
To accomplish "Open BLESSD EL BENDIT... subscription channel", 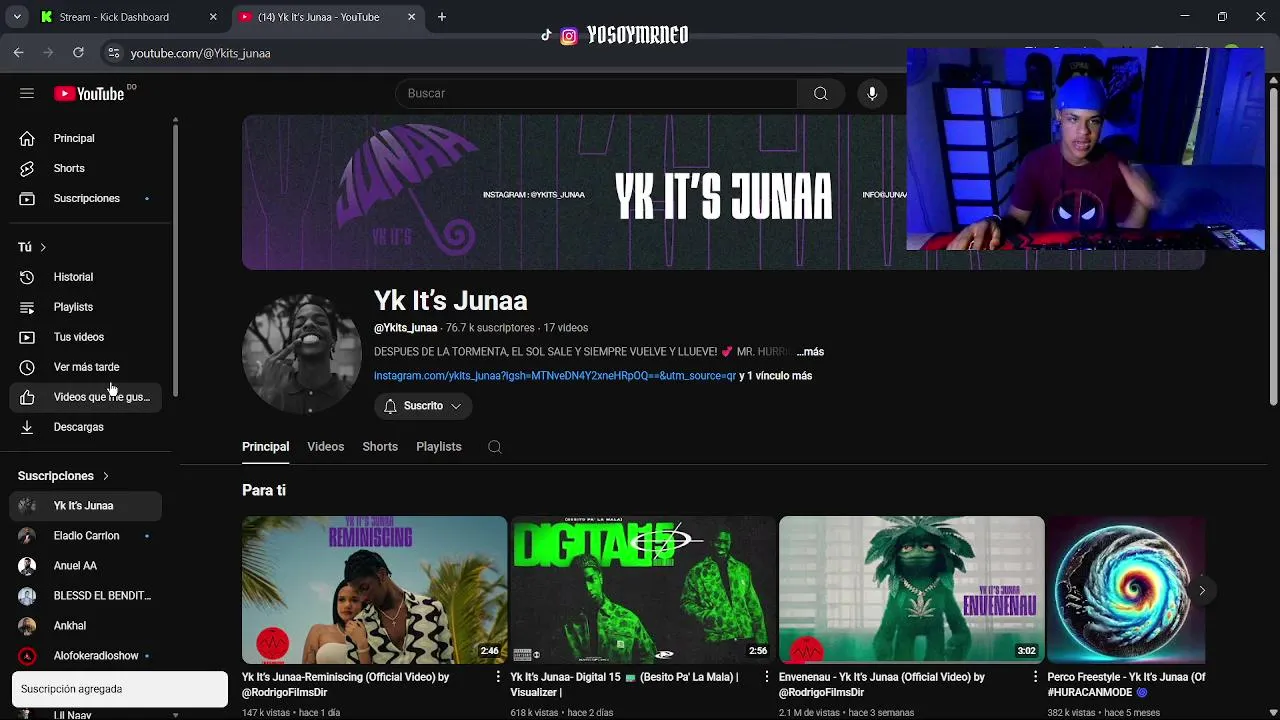I will (86, 596).
